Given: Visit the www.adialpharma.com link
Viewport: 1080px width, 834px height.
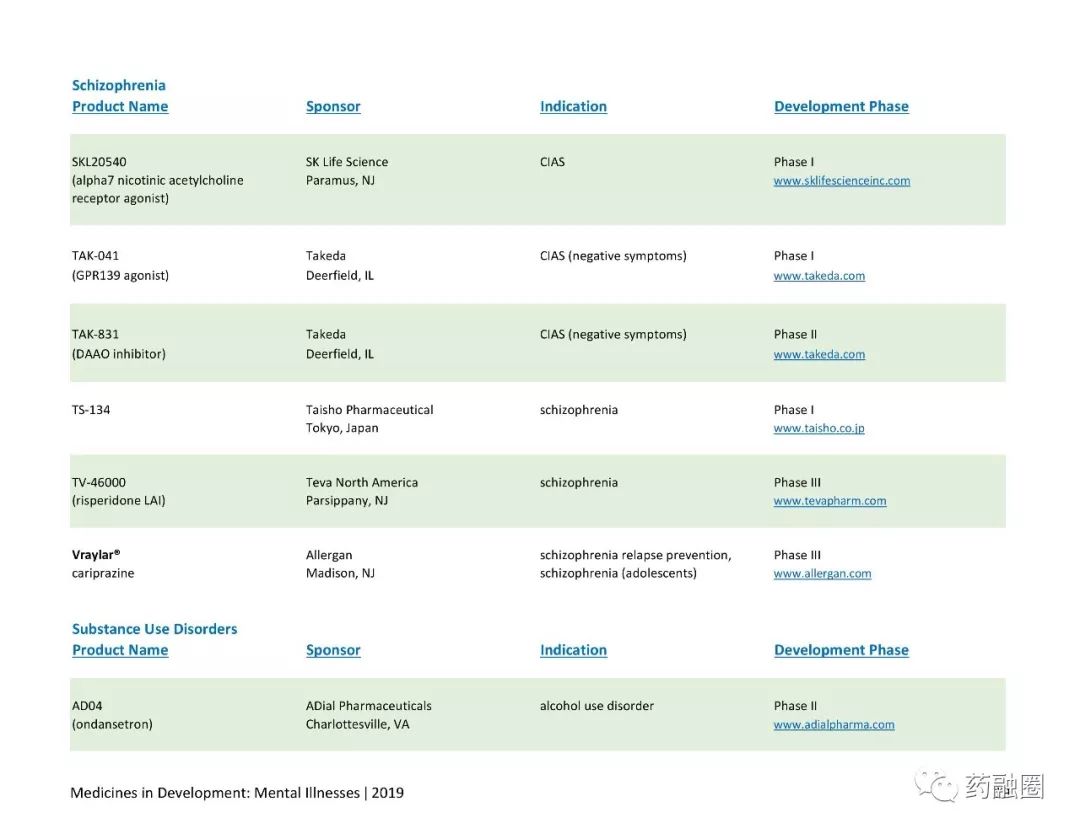Looking at the screenshot, I should point(834,724).
